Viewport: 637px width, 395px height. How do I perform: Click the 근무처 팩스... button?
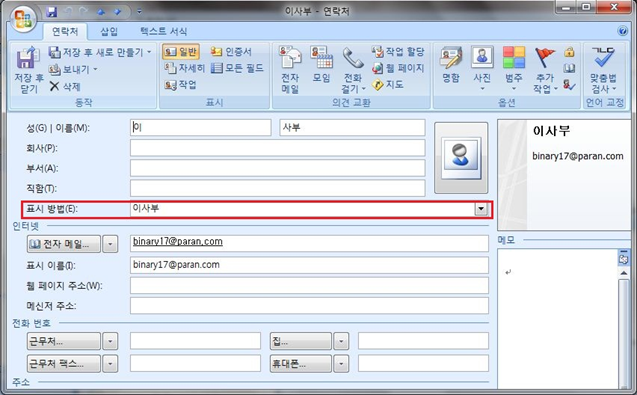click(64, 363)
